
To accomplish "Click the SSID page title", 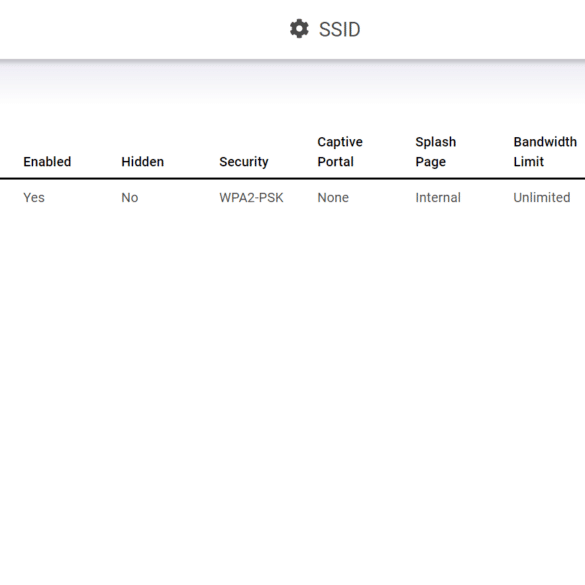I will 340,29.
